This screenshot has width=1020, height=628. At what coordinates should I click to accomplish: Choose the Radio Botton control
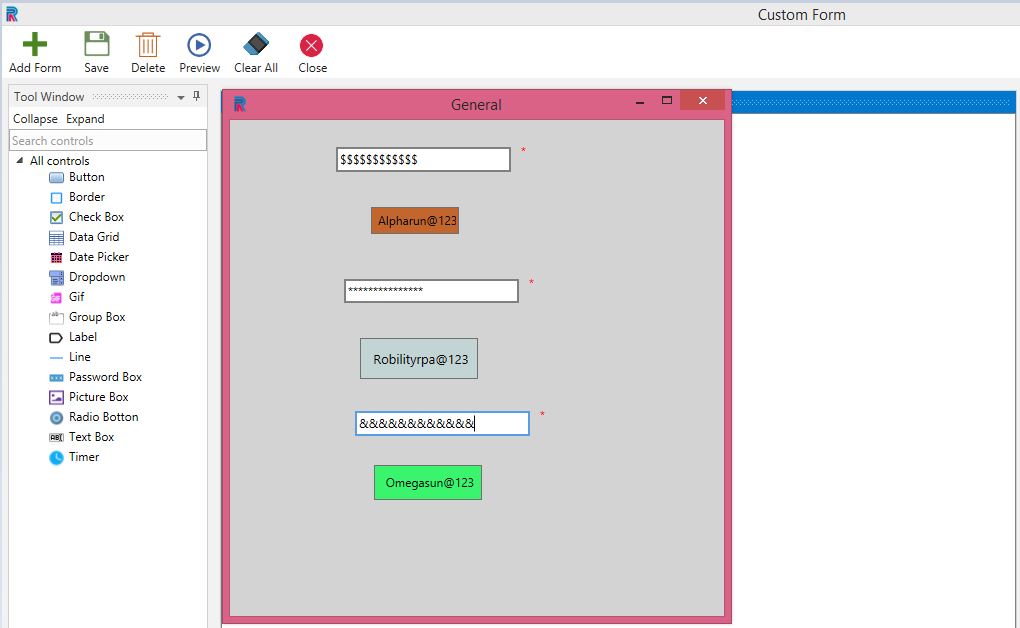[103, 417]
